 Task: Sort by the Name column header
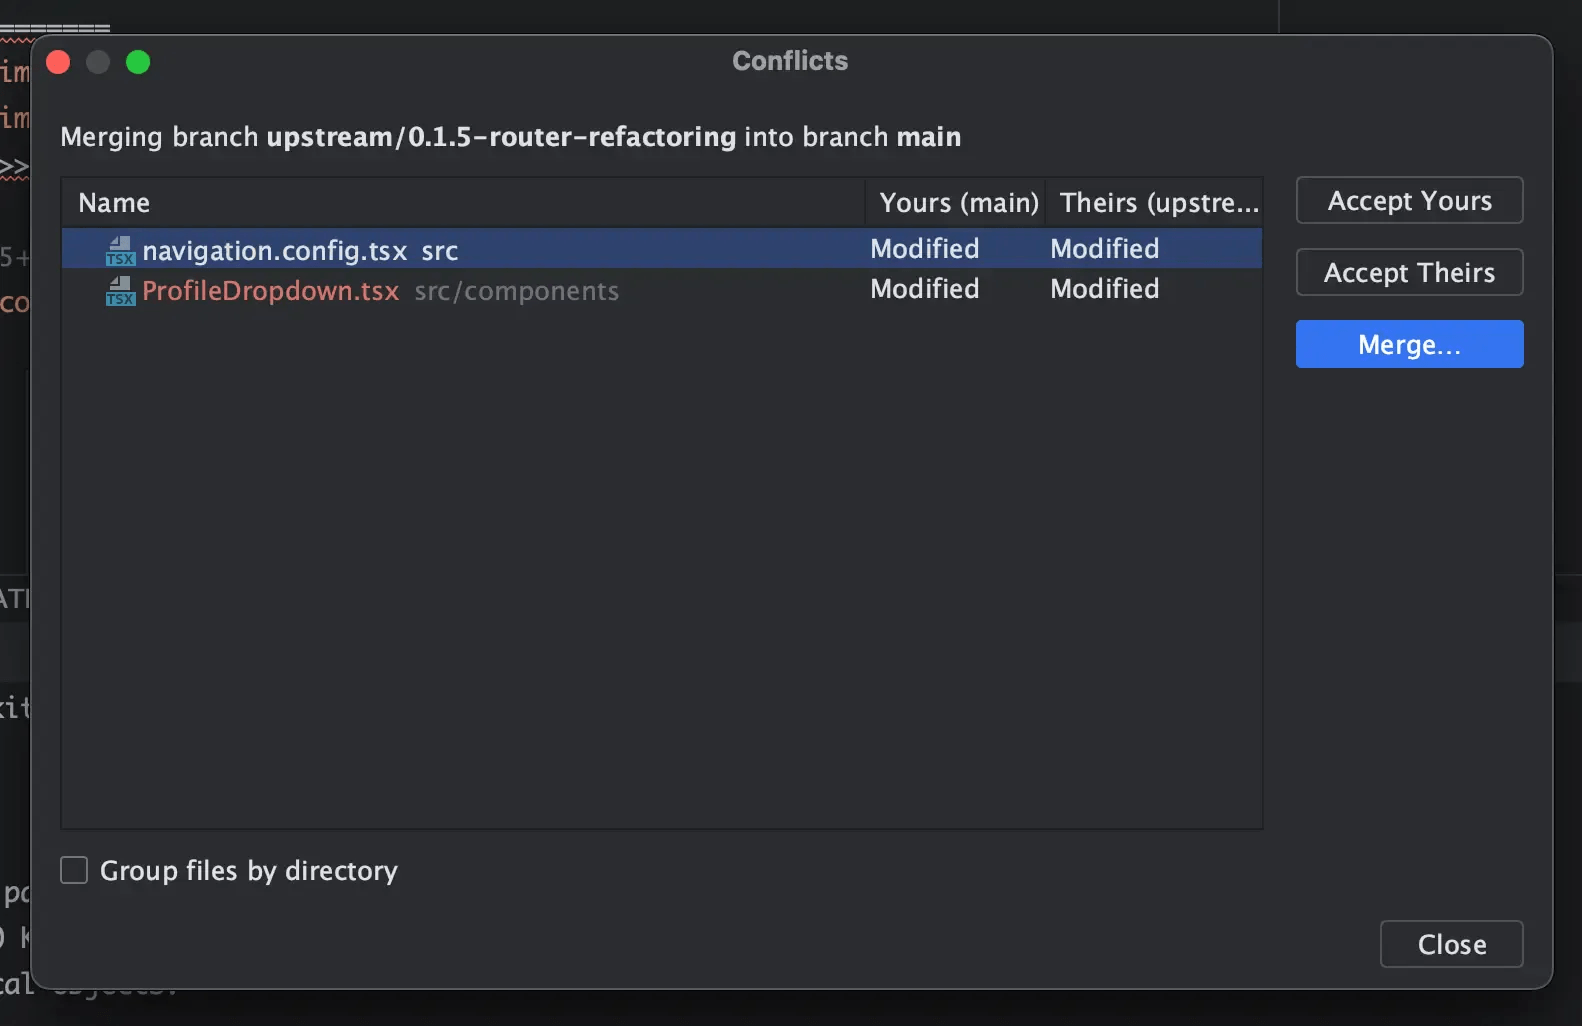point(114,203)
